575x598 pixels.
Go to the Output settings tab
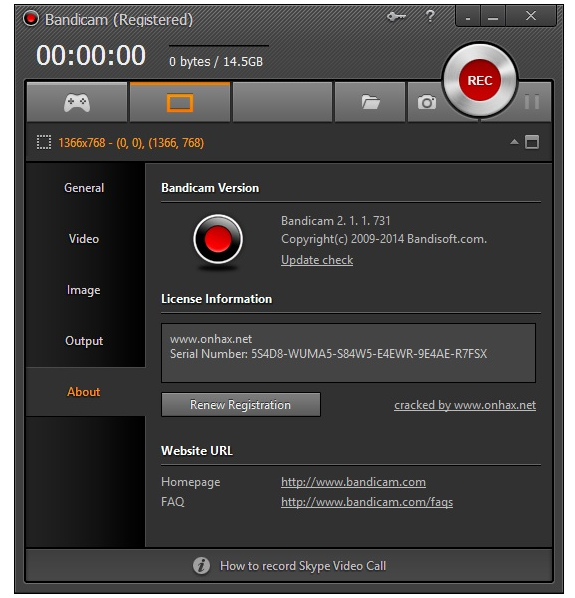[84, 341]
